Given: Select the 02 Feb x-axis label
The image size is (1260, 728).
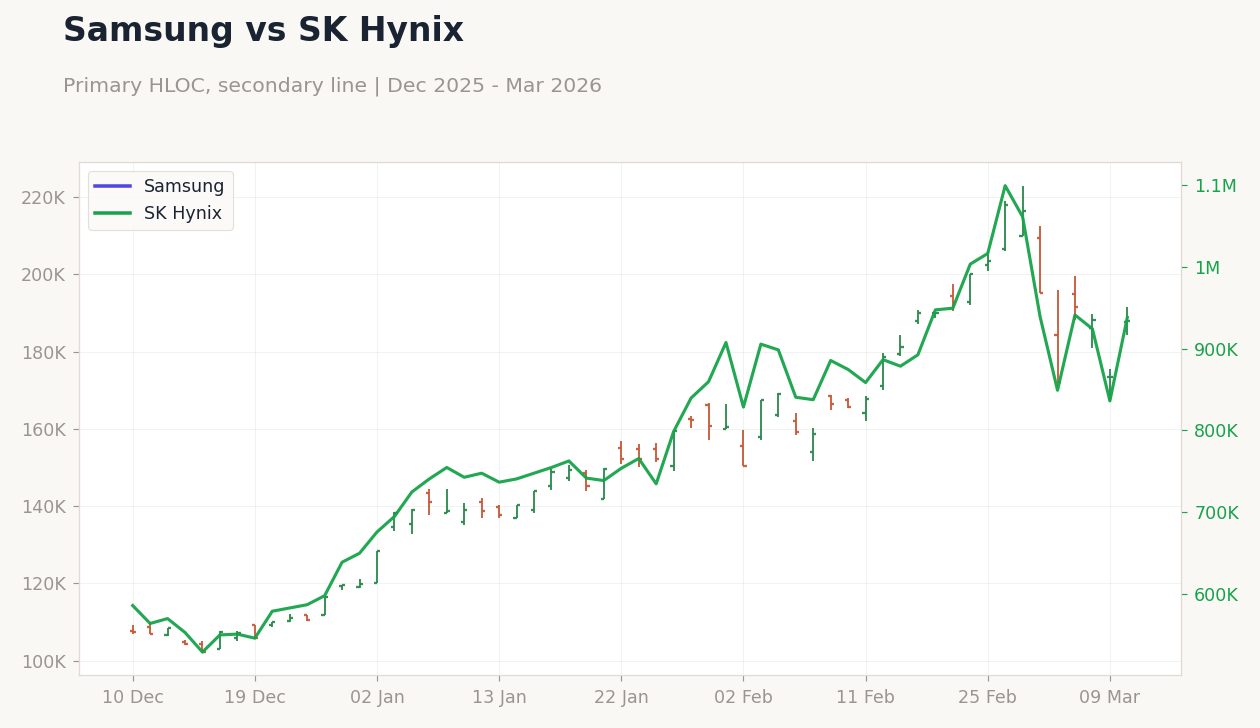Looking at the screenshot, I should (743, 698).
